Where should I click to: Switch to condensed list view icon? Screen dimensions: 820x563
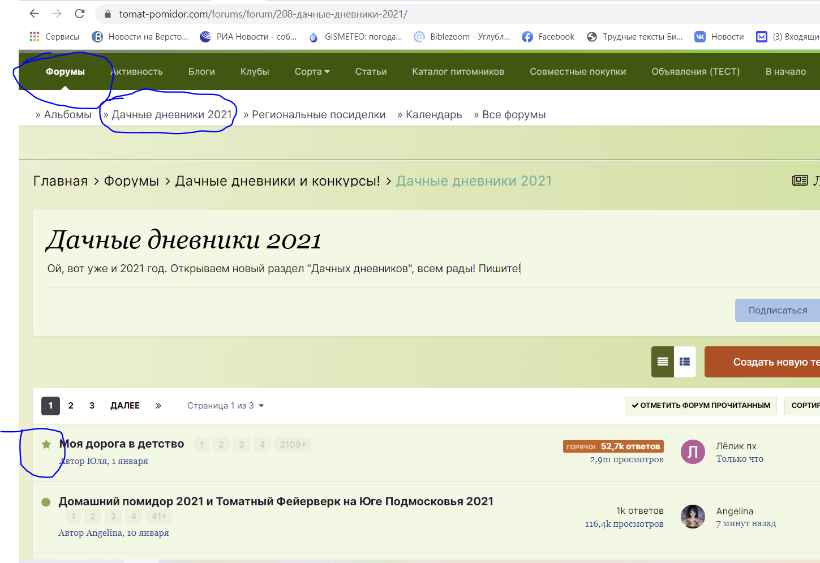click(662, 362)
